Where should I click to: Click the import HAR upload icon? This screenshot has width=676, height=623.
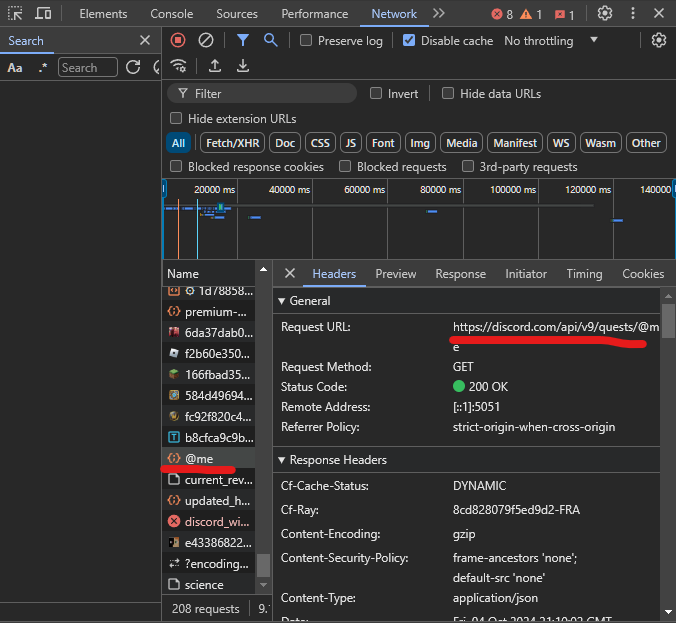(215, 66)
